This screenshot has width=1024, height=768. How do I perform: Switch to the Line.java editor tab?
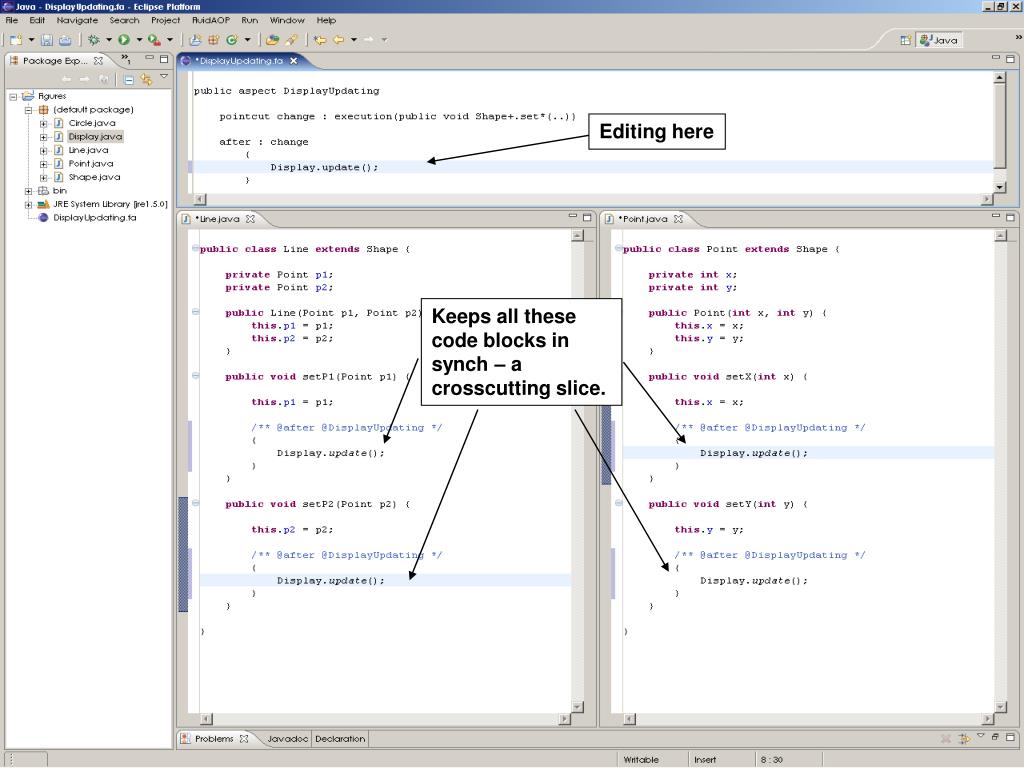click(217, 219)
